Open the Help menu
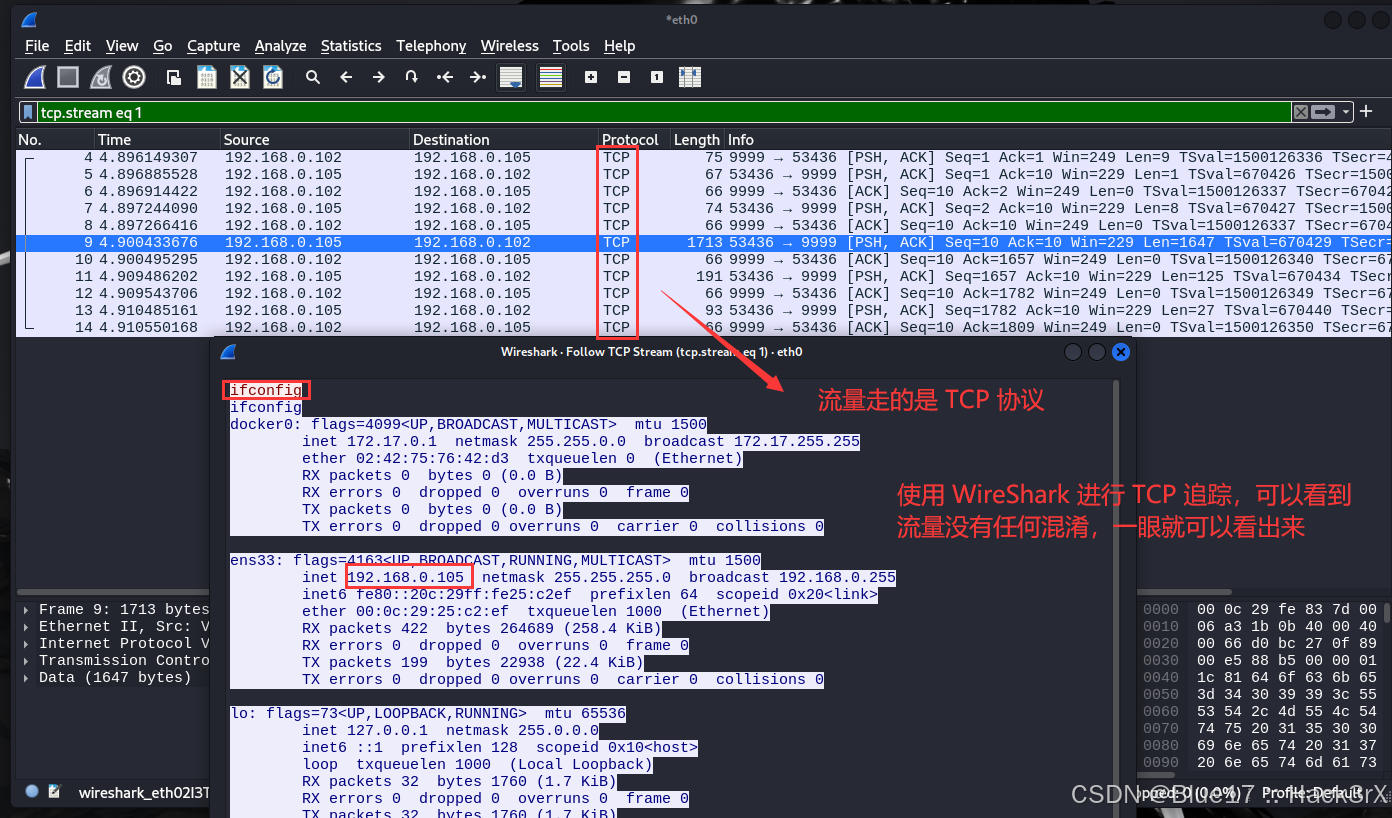 coord(620,46)
